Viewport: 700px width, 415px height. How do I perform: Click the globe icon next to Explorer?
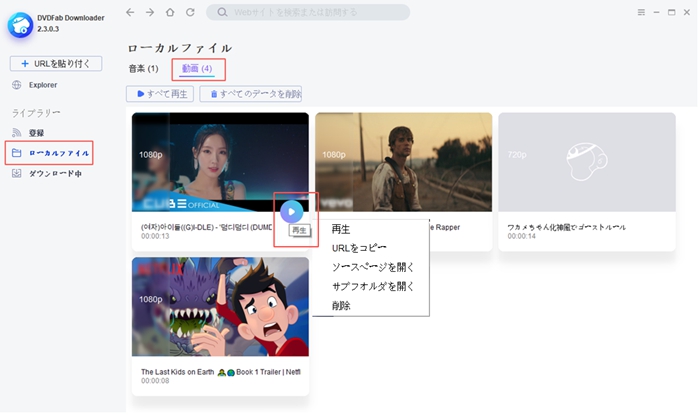pos(17,85)
